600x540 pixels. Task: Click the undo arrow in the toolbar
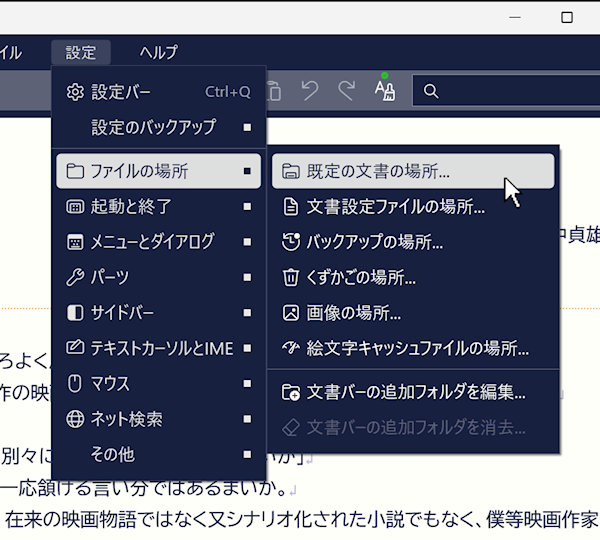[x=310, y=91]
